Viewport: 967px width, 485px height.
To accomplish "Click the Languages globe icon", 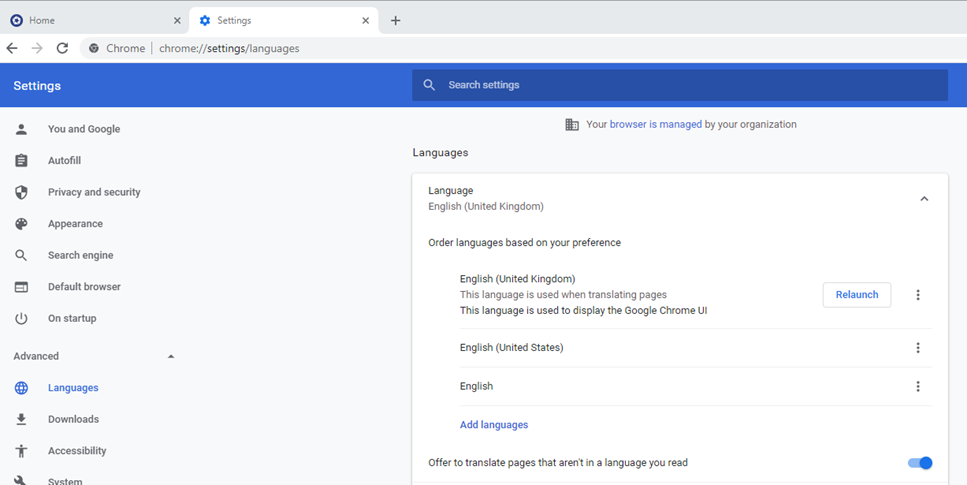I will [22, 388].
